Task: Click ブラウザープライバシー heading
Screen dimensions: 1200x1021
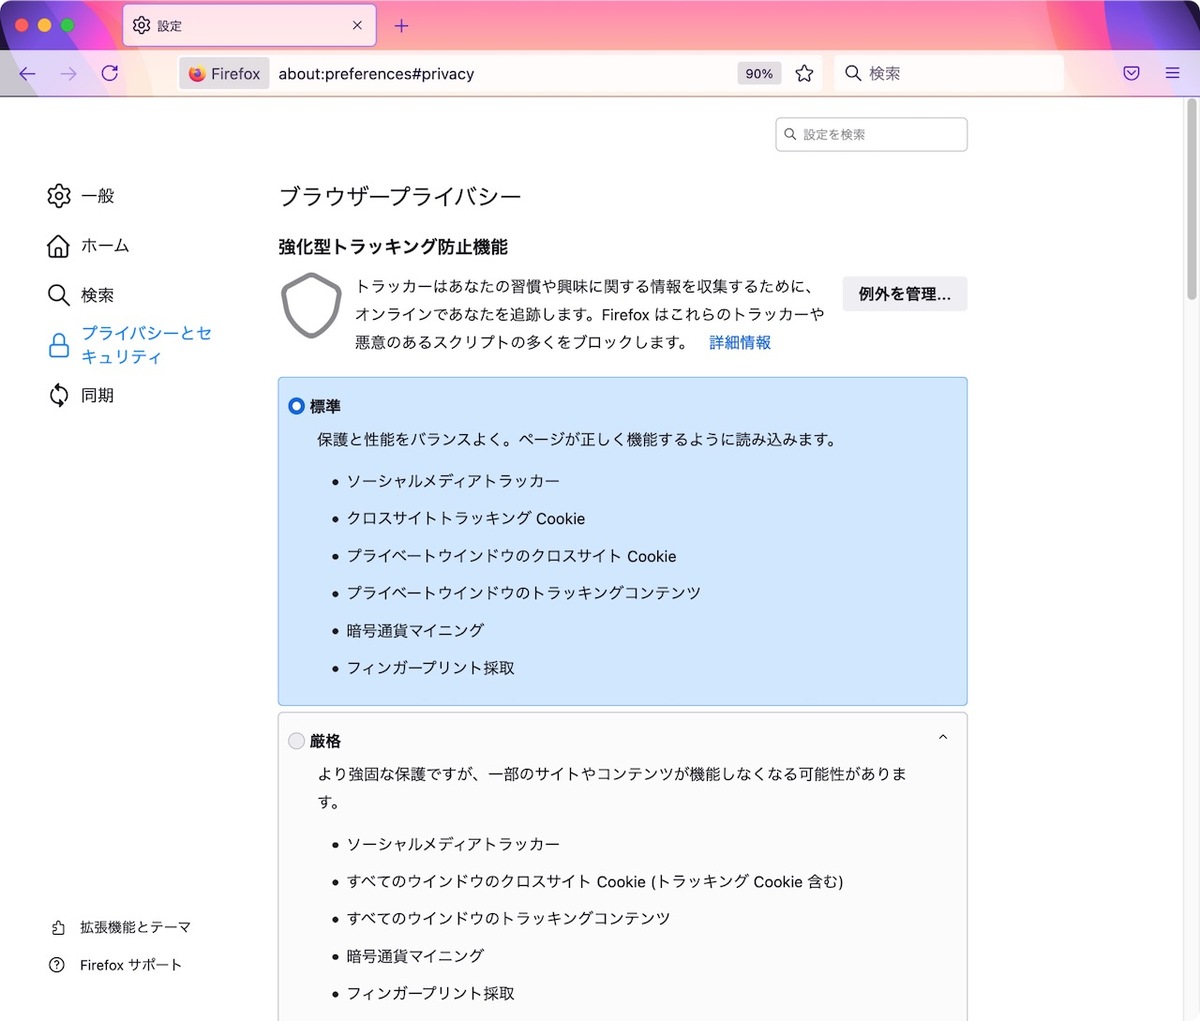Action: [400, 196]
